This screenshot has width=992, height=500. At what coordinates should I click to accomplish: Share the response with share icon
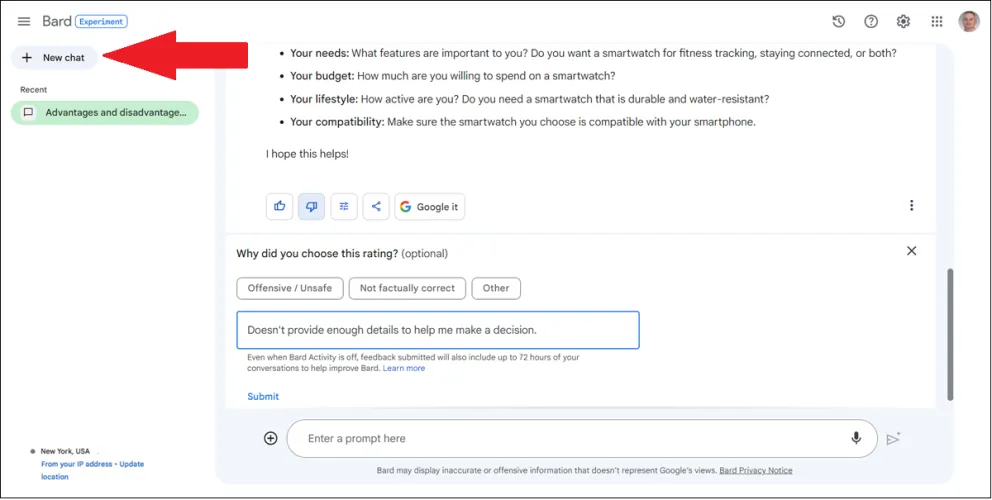click(376, 206)
